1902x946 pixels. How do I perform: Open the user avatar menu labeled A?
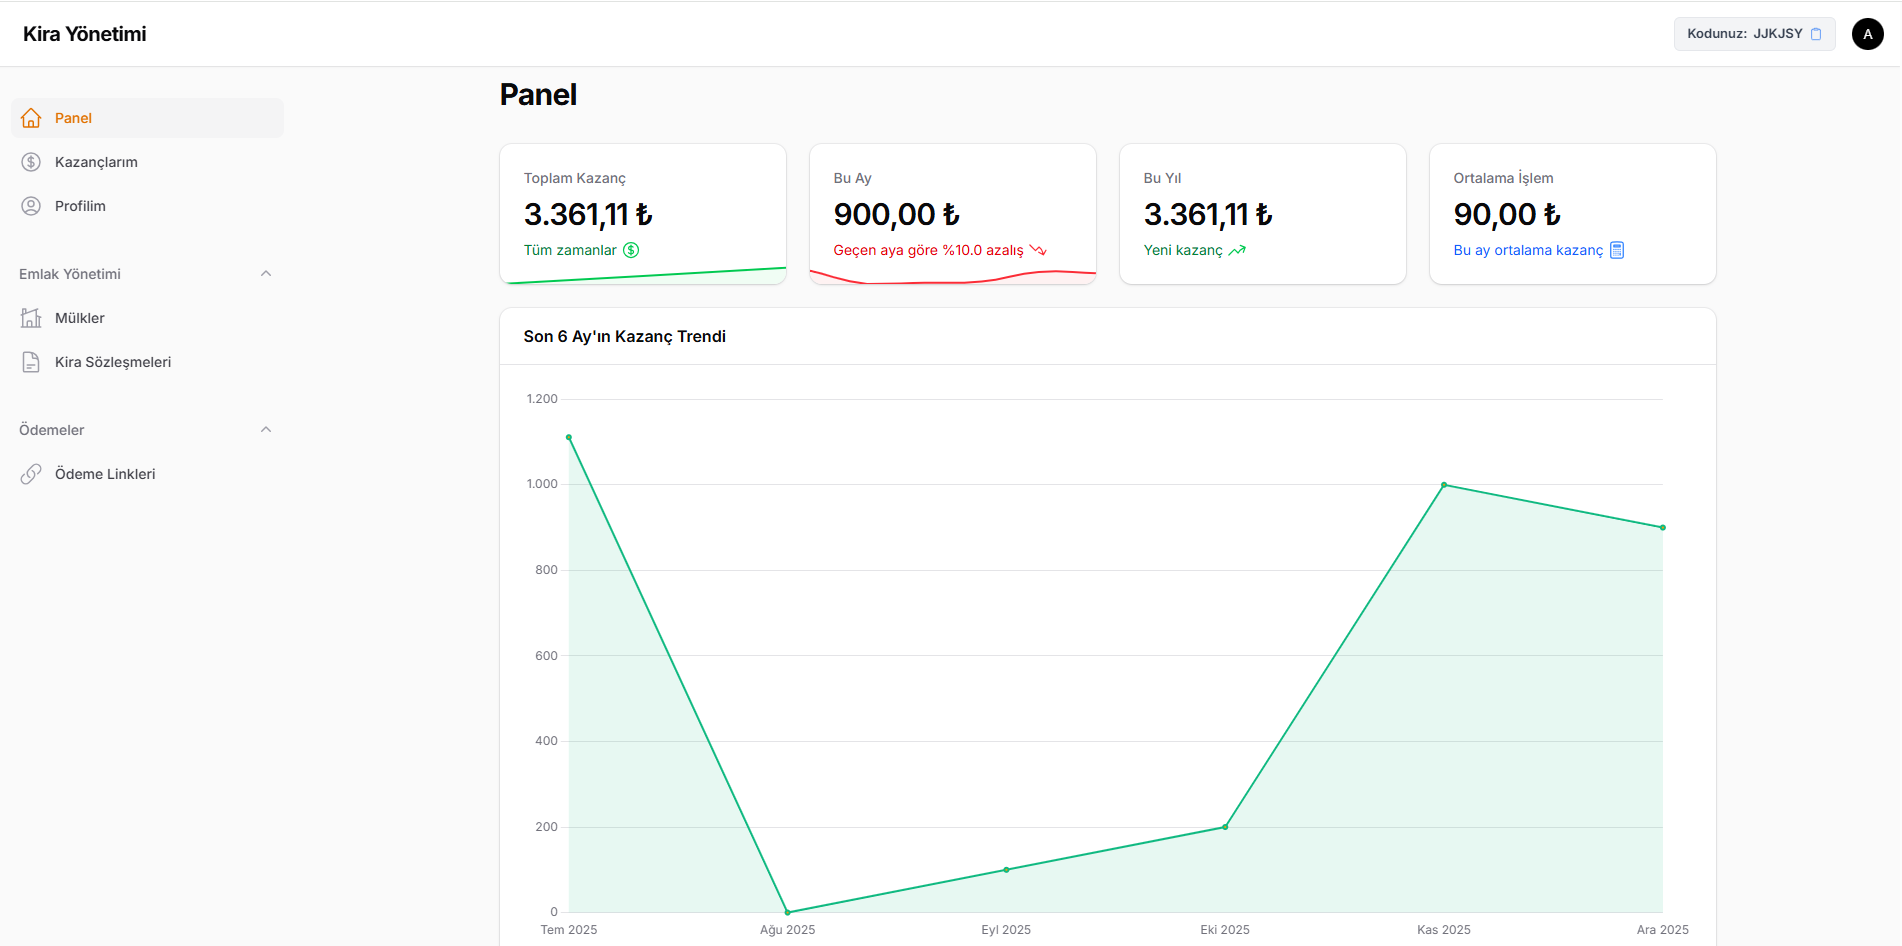(x=1867, y=34)
